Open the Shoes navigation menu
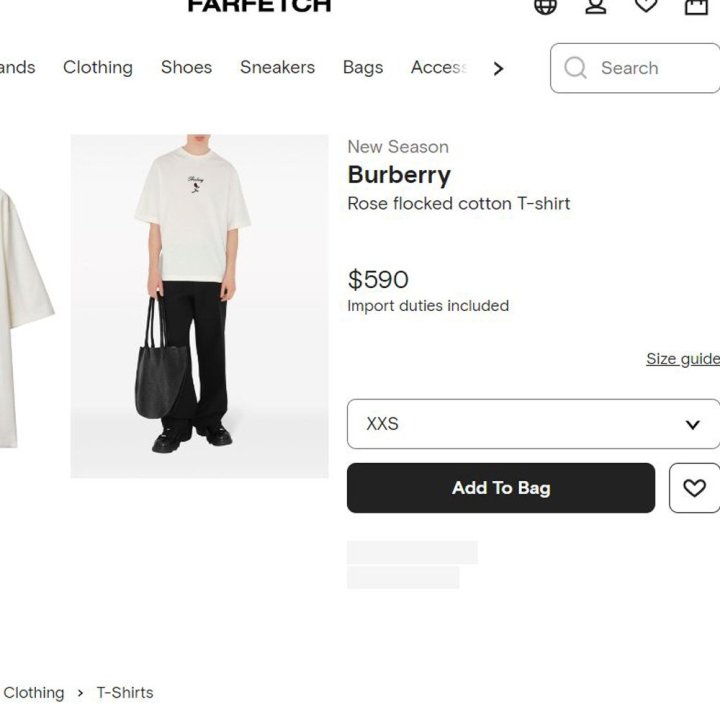 pyautogui.click(x=186, y=68)
